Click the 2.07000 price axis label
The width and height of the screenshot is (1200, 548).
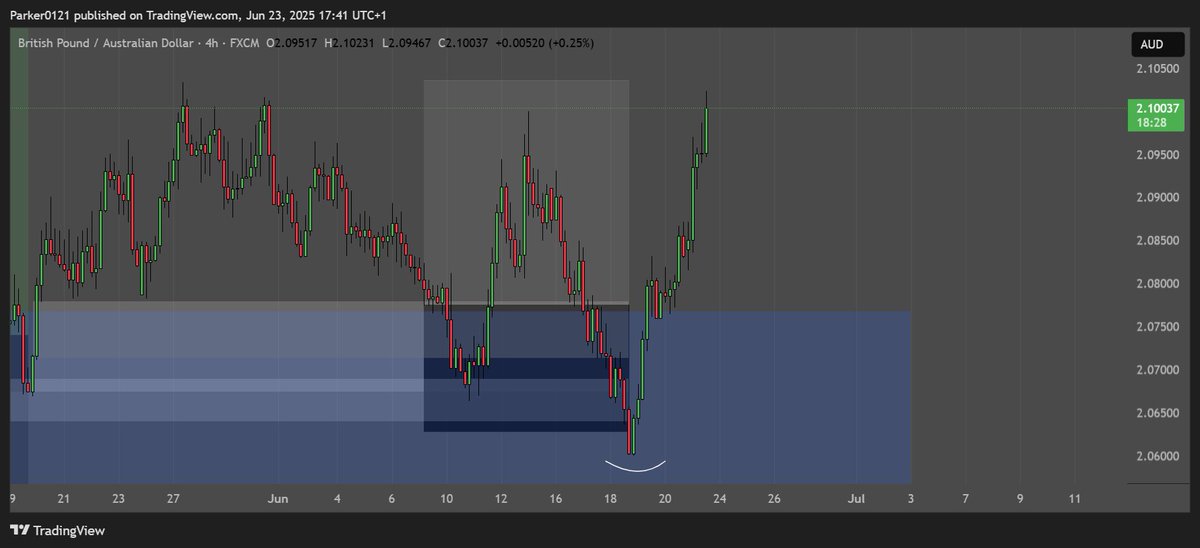pyautogui.click(x=1156, y=370)
